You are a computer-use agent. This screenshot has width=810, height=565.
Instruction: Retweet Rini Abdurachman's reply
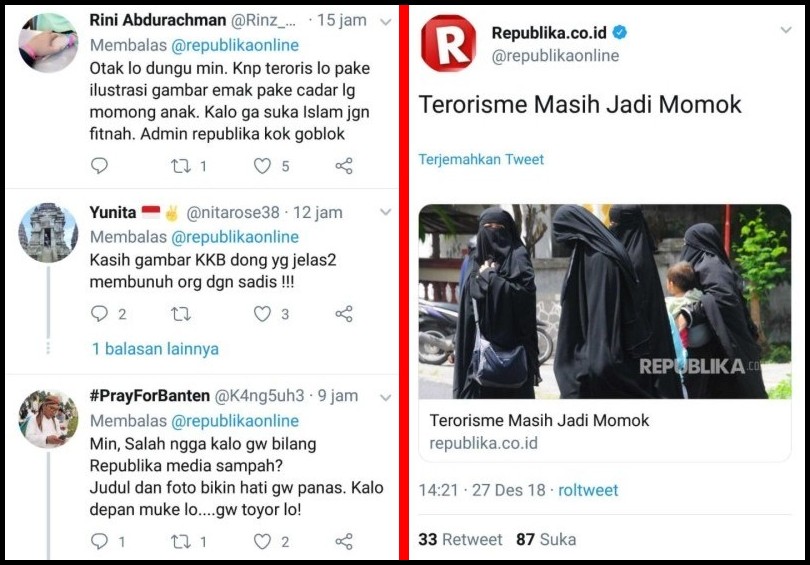181,166
